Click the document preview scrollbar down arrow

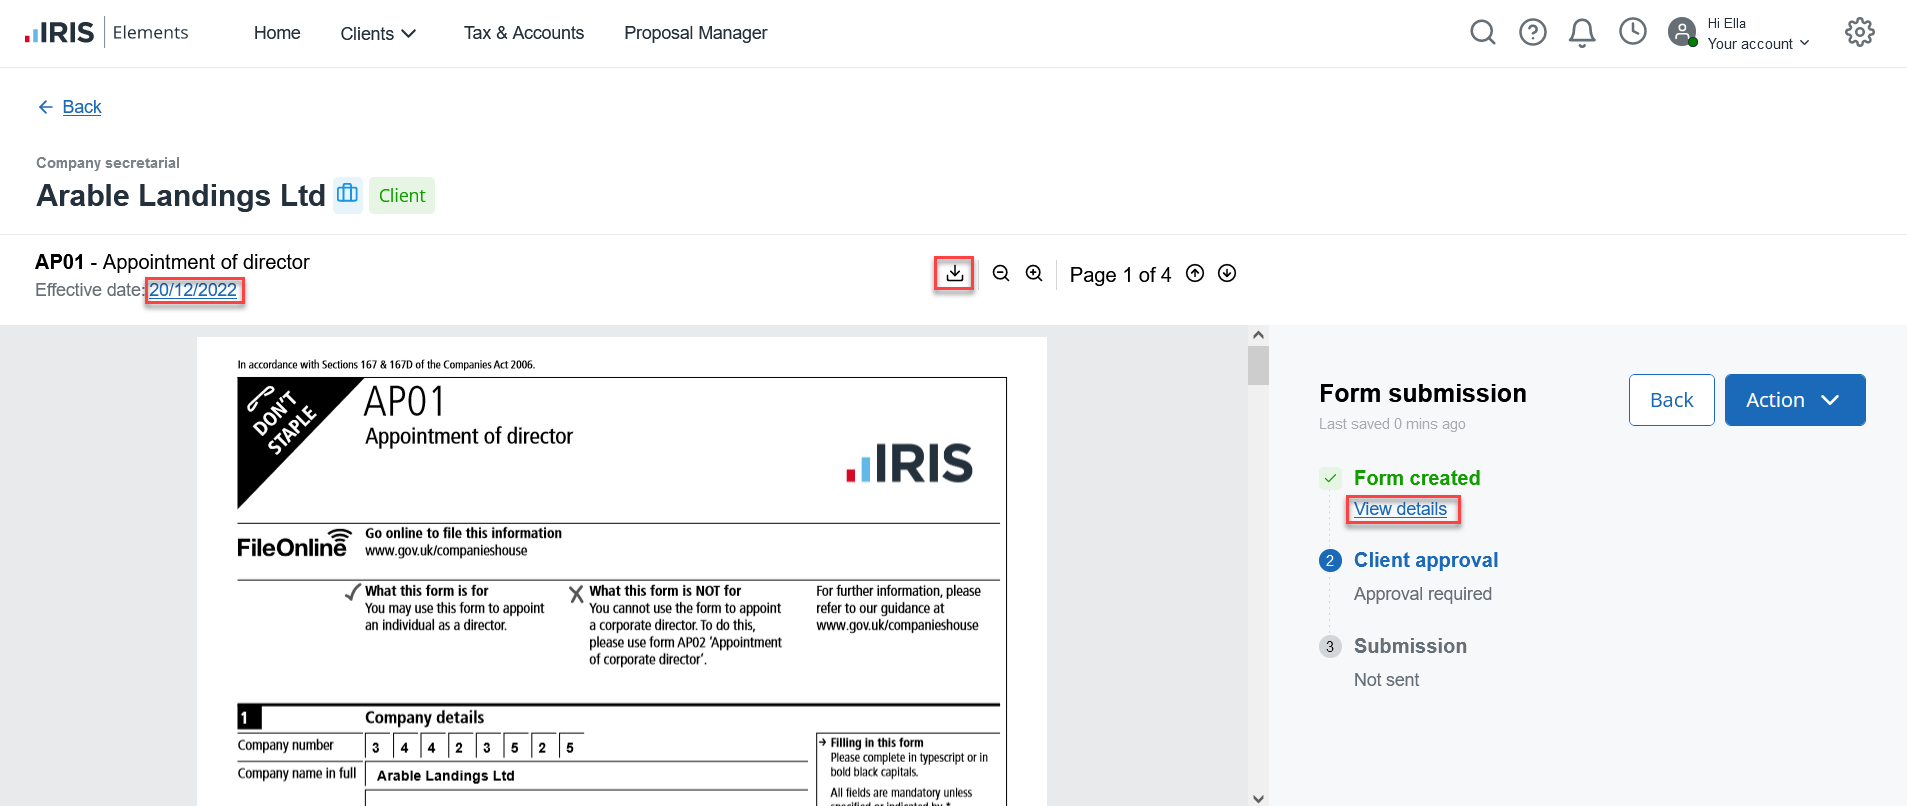coord(1258,798)
